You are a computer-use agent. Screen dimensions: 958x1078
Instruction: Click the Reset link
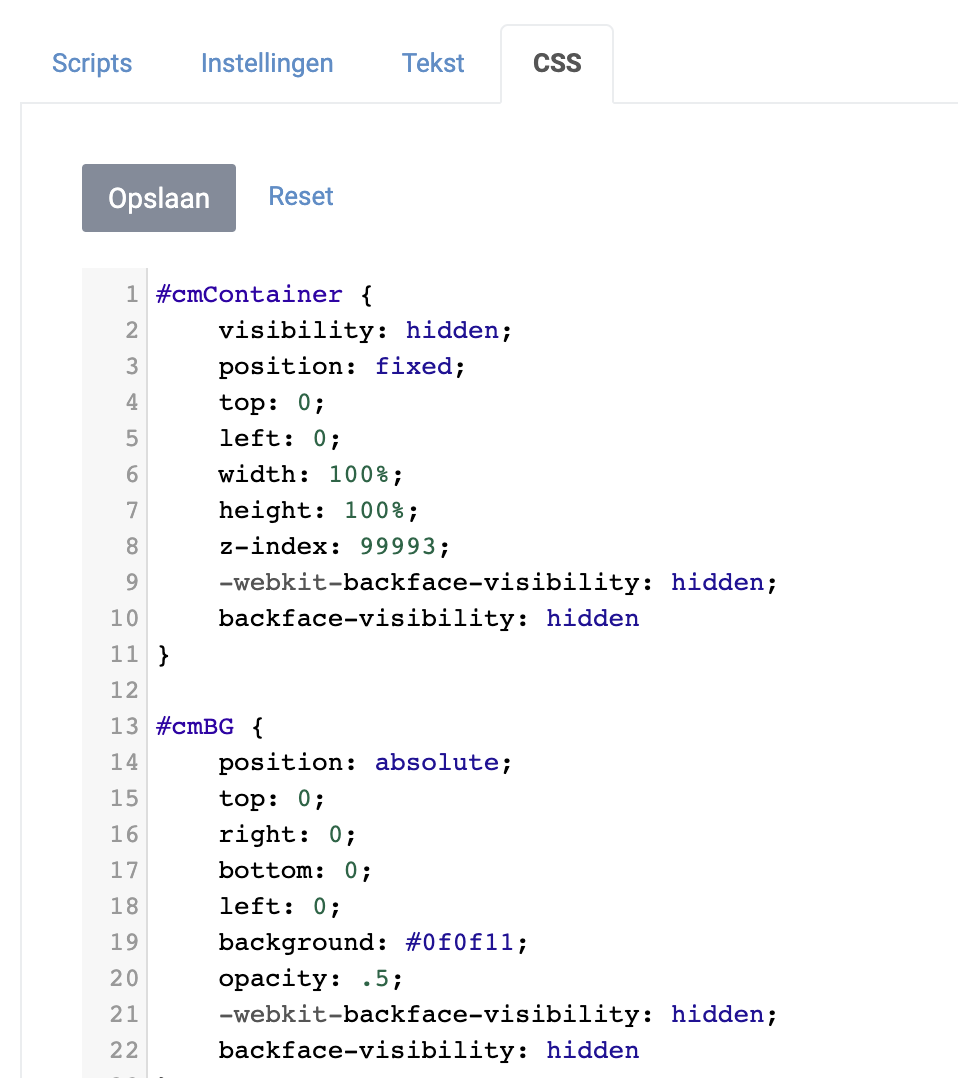301,197
